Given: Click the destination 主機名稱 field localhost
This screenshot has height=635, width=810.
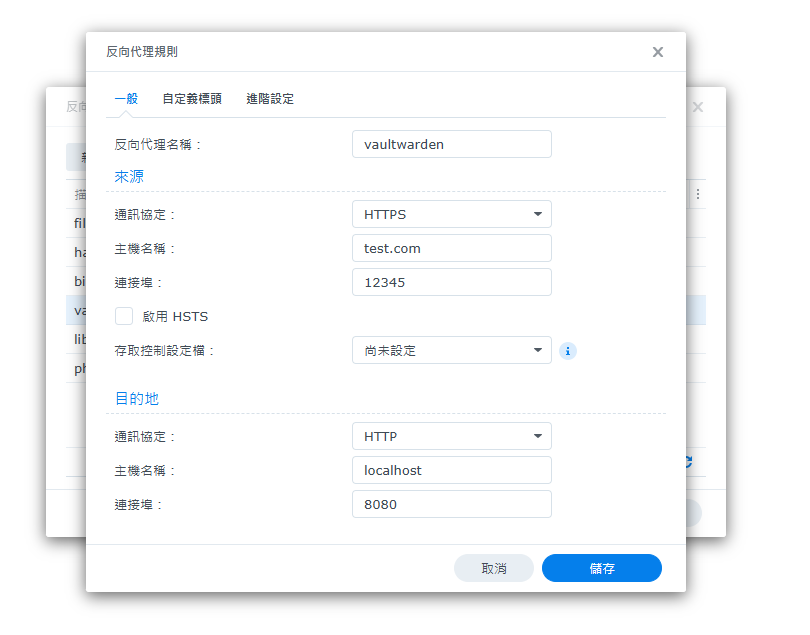Looking at the screenshot, I should tap(451, 470).
